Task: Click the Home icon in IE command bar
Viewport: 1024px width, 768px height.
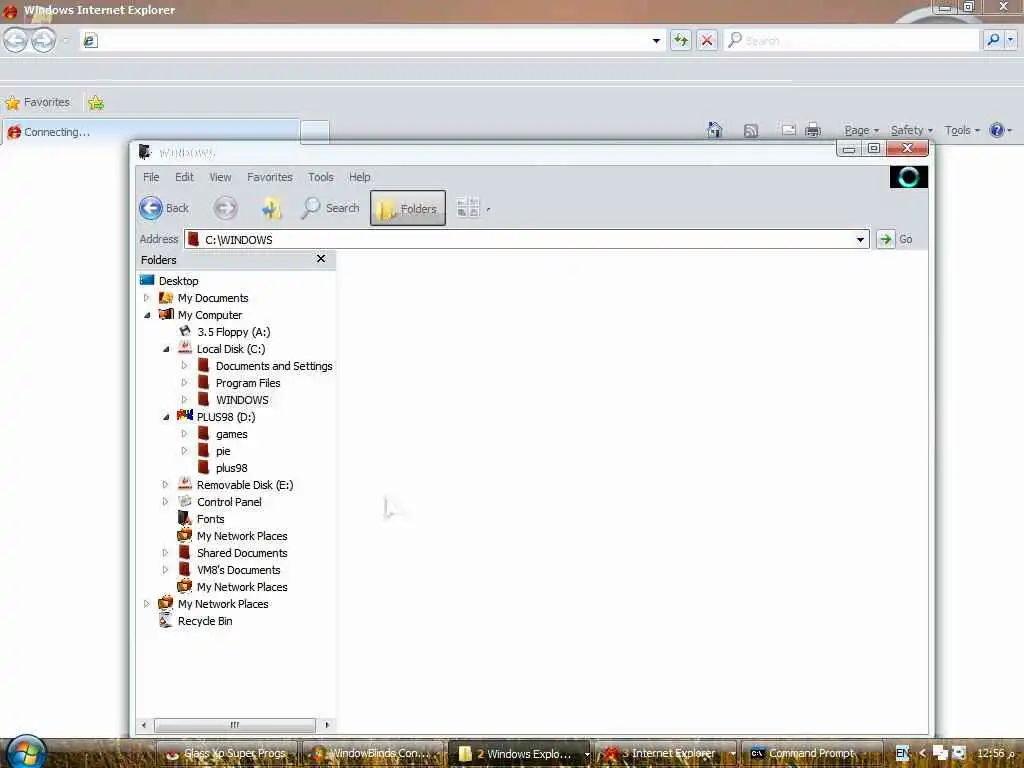Action: click(715, 130)
